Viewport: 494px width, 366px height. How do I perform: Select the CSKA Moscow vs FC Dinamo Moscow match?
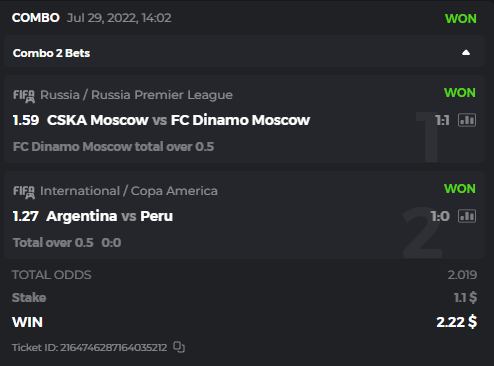pos(178,120)
